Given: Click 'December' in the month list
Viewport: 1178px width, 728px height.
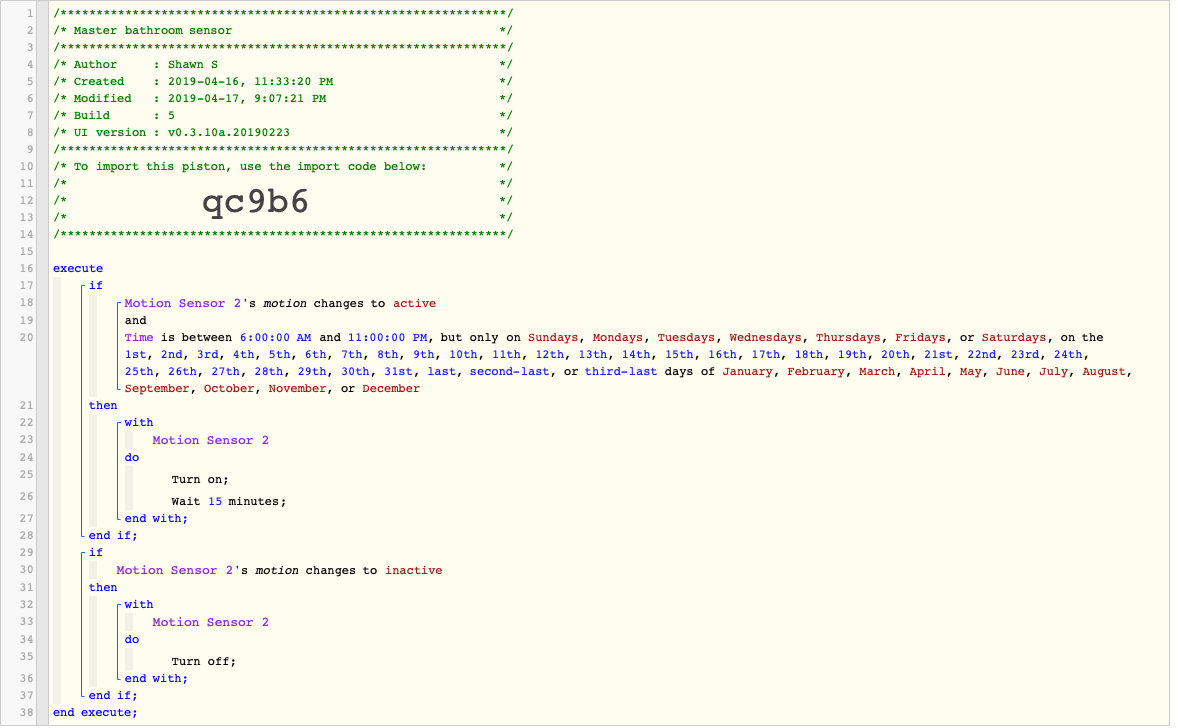Looking at the screenshot, I should (391, 388).
